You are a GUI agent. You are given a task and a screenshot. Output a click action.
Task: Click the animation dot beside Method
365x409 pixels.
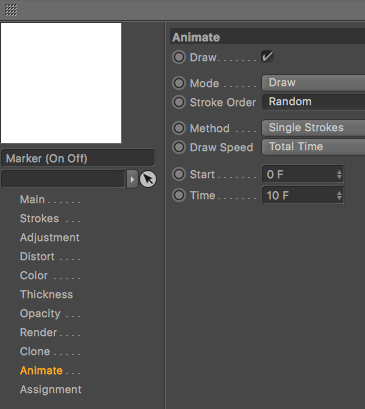coord(179,128)
